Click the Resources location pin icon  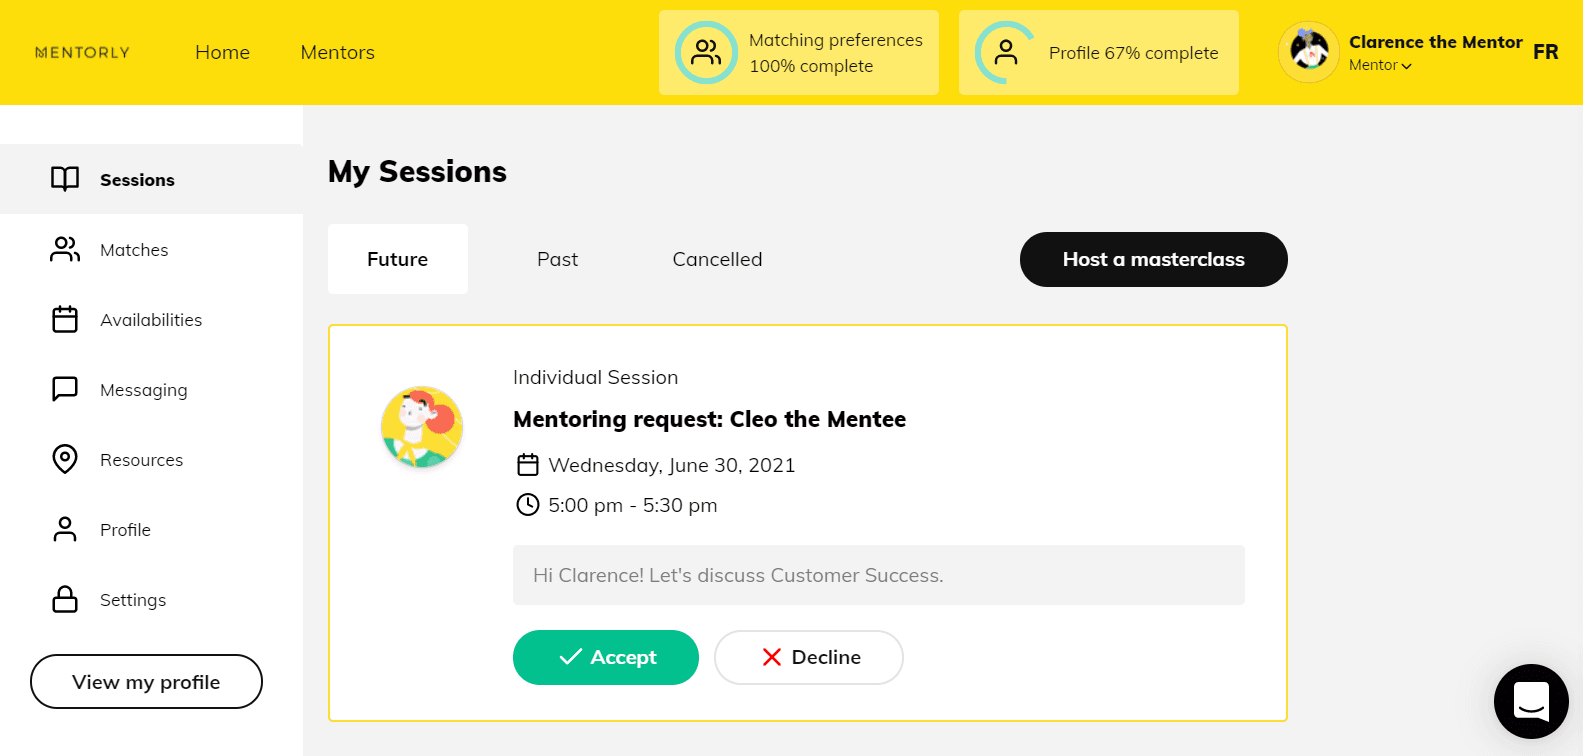[65, 459]
